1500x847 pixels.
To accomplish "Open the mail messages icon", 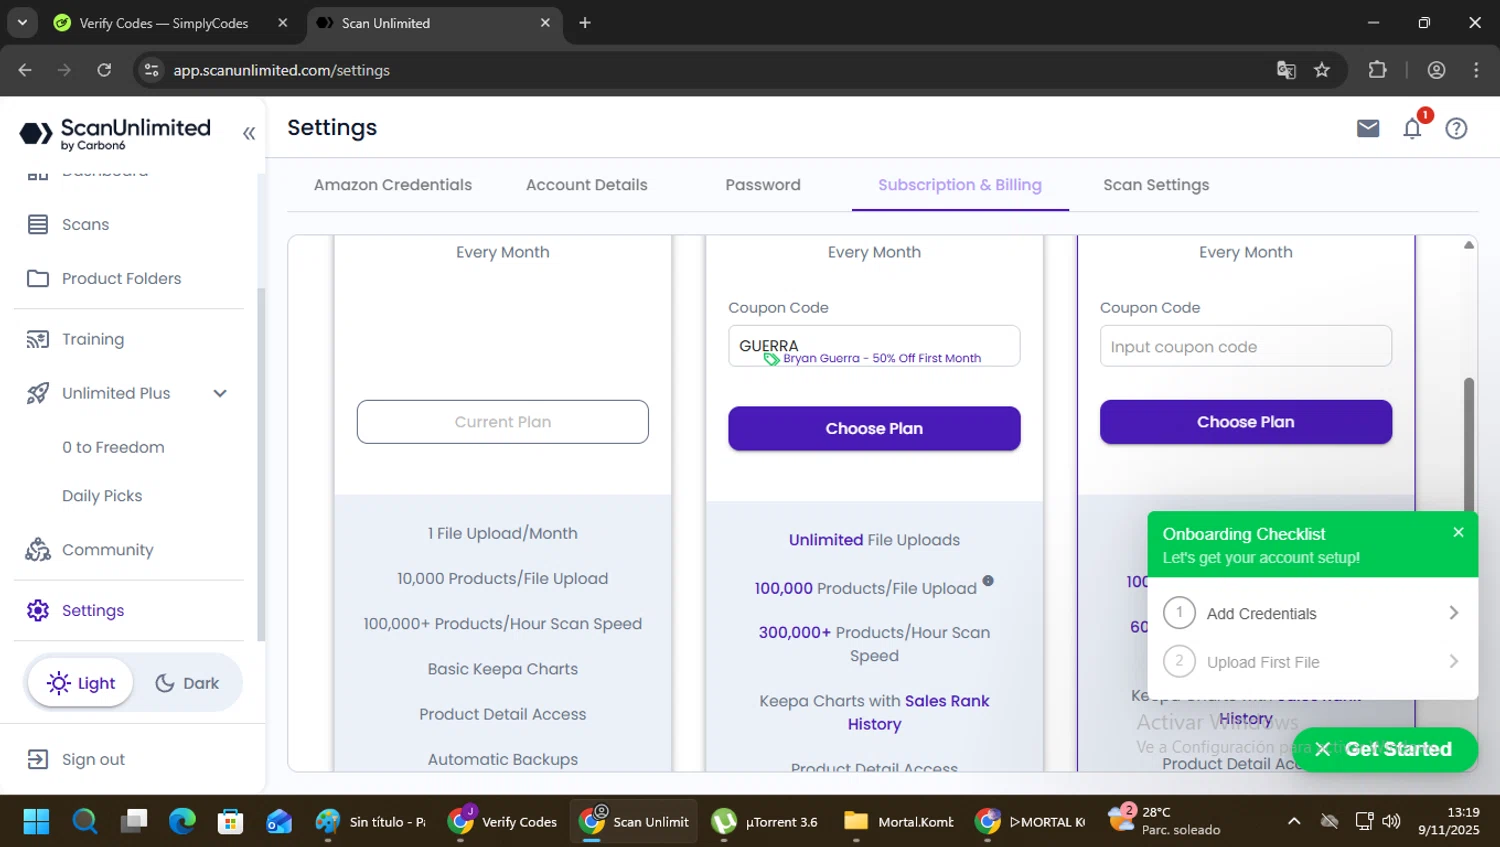I will 1368,128.
